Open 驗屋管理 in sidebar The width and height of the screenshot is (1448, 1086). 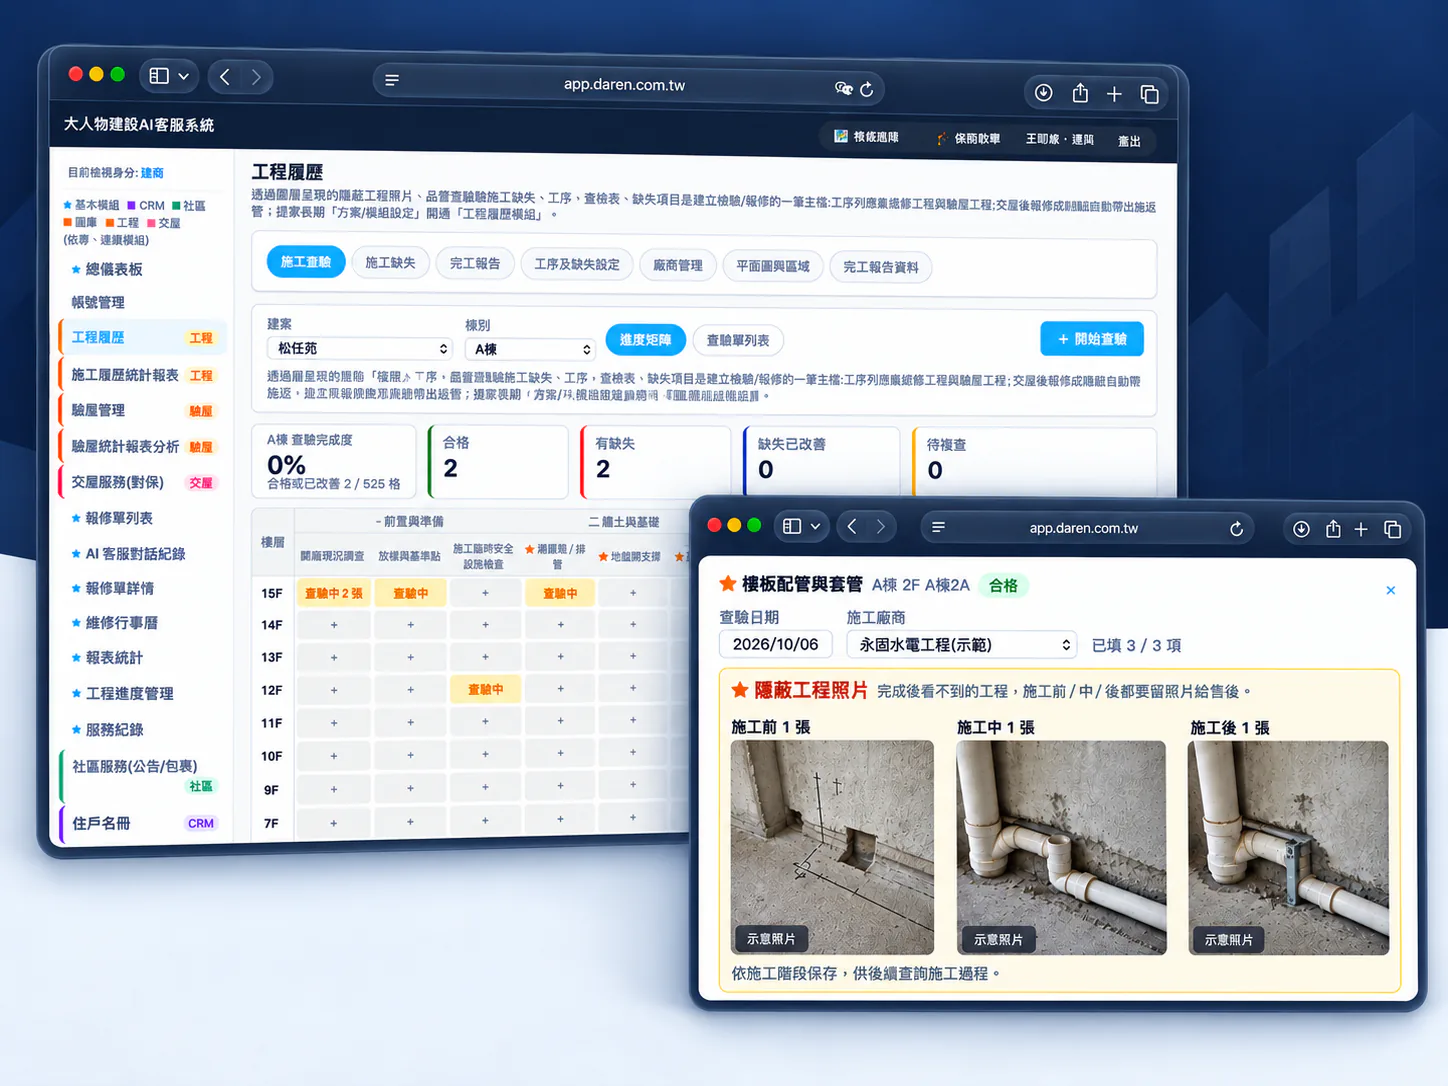pos(143,410)
